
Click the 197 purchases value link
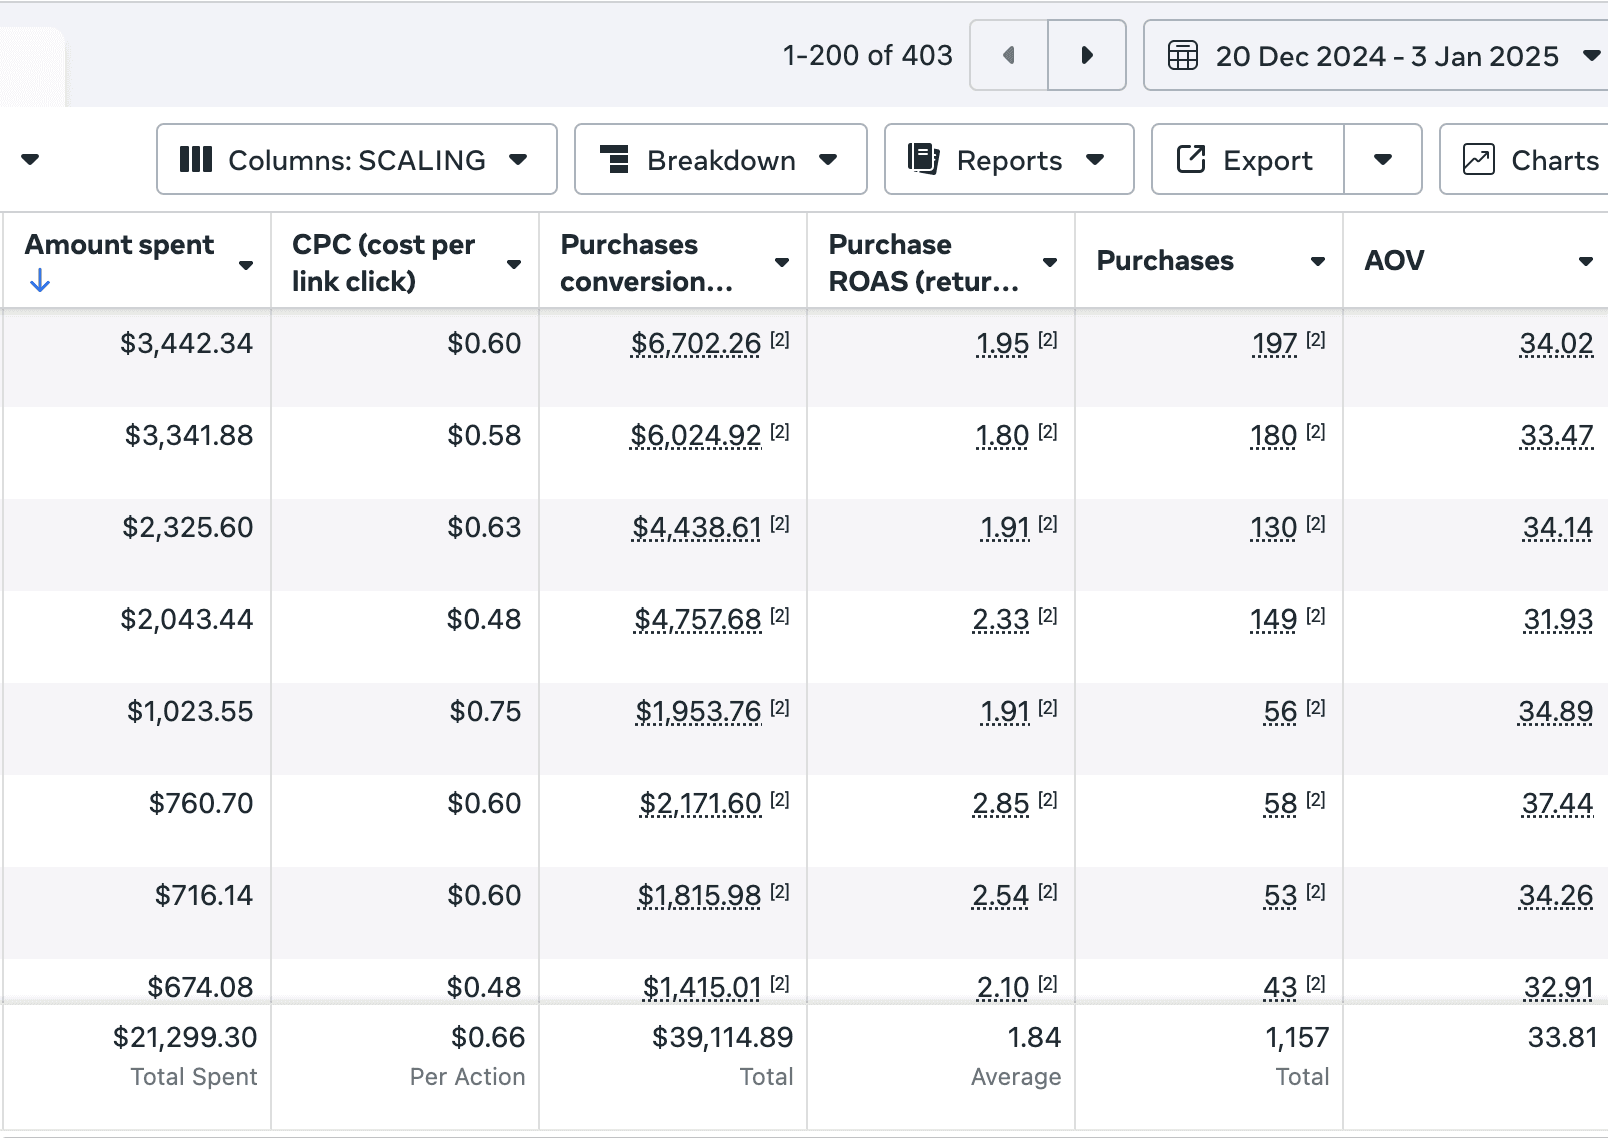(1275, 344)
